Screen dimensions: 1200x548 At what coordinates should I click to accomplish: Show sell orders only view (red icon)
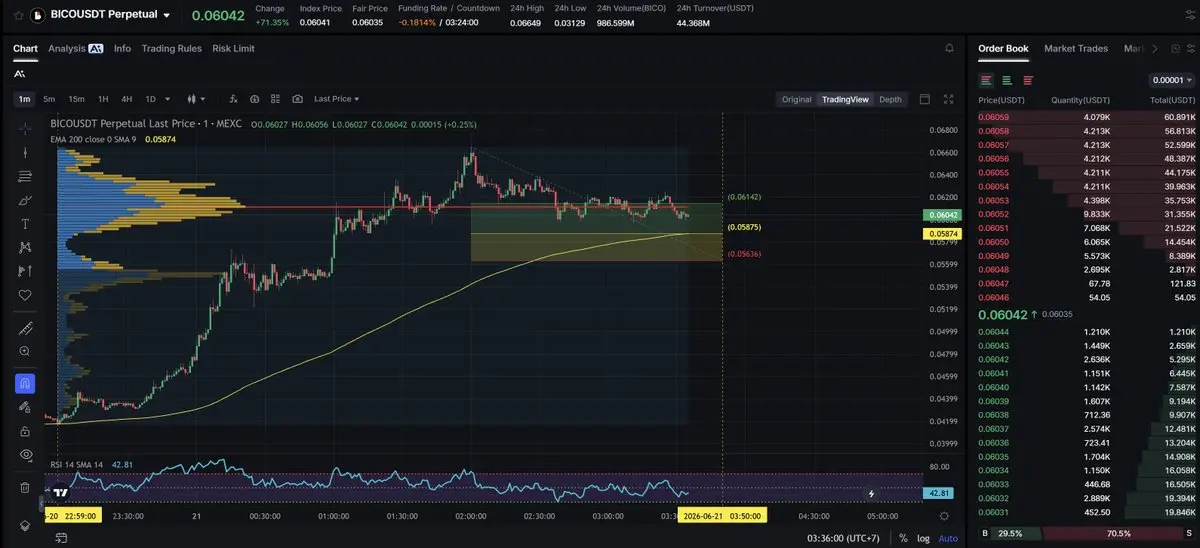coord(1028,80)
